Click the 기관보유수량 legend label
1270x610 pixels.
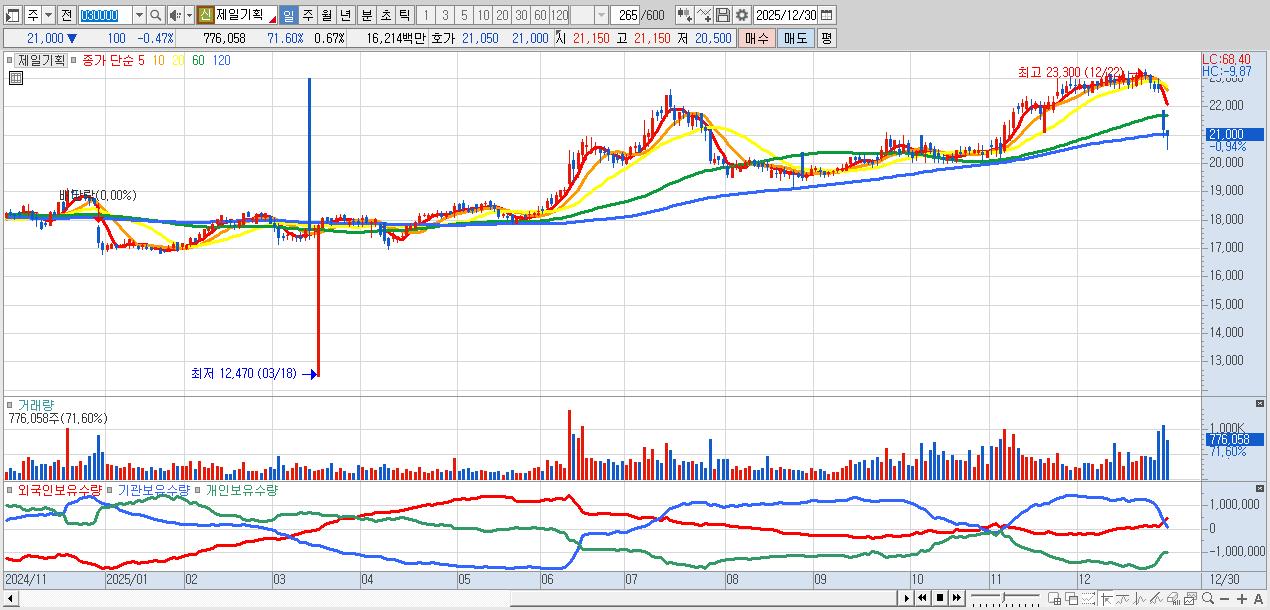point(153,490)
